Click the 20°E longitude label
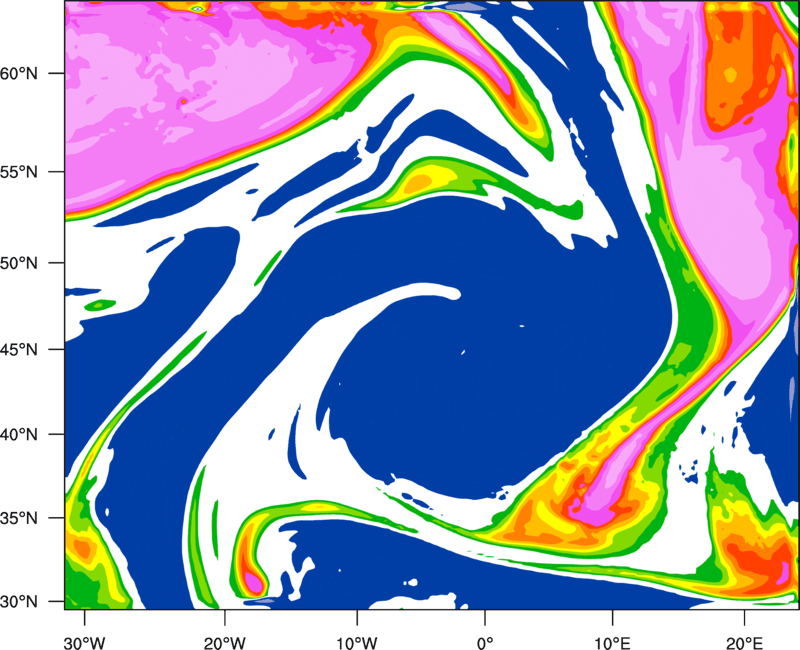The image size is (800, 650). 744,643
